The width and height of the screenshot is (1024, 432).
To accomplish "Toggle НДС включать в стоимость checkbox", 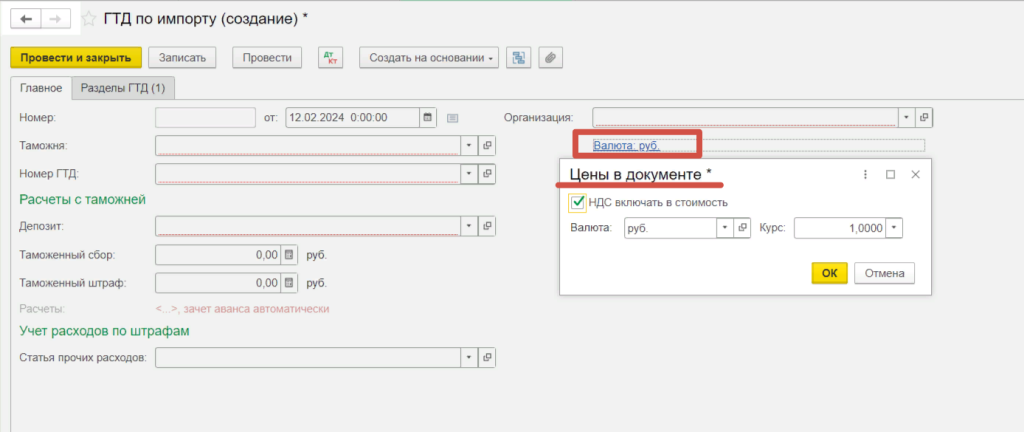I will coord(578,202).
